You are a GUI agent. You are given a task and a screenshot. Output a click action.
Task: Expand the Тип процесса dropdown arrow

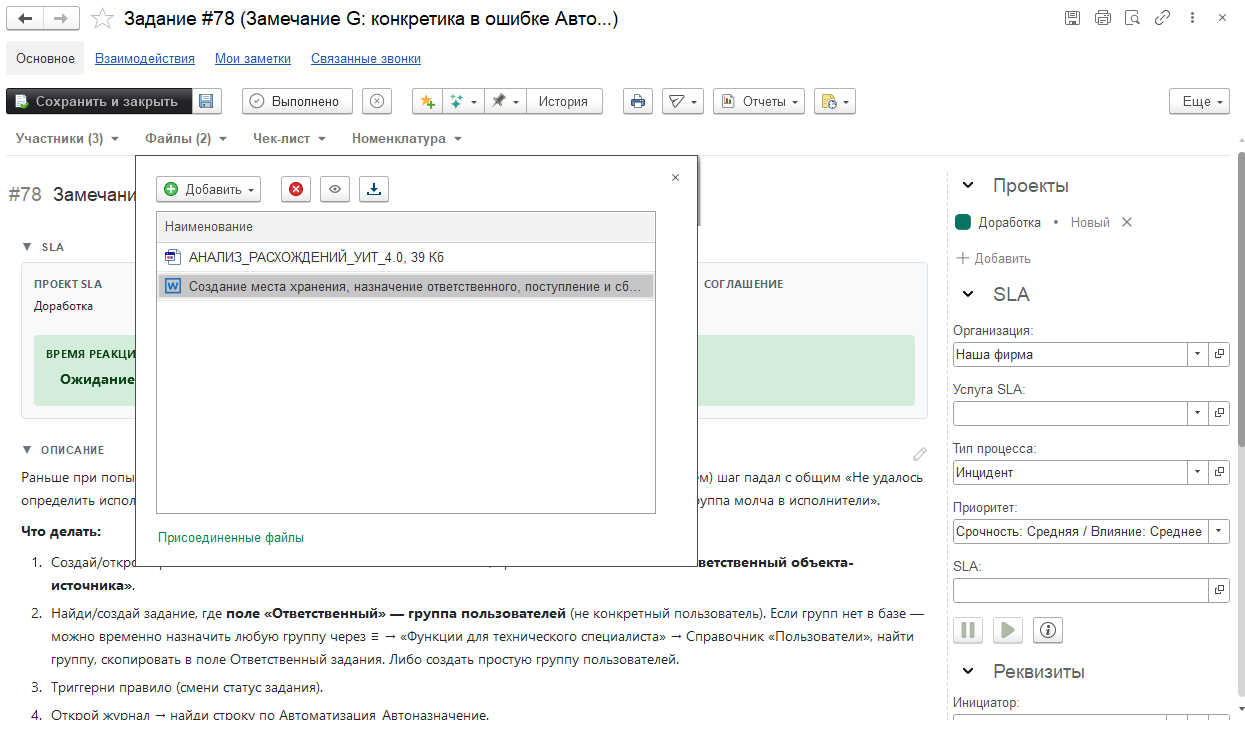pos(1198,472)
